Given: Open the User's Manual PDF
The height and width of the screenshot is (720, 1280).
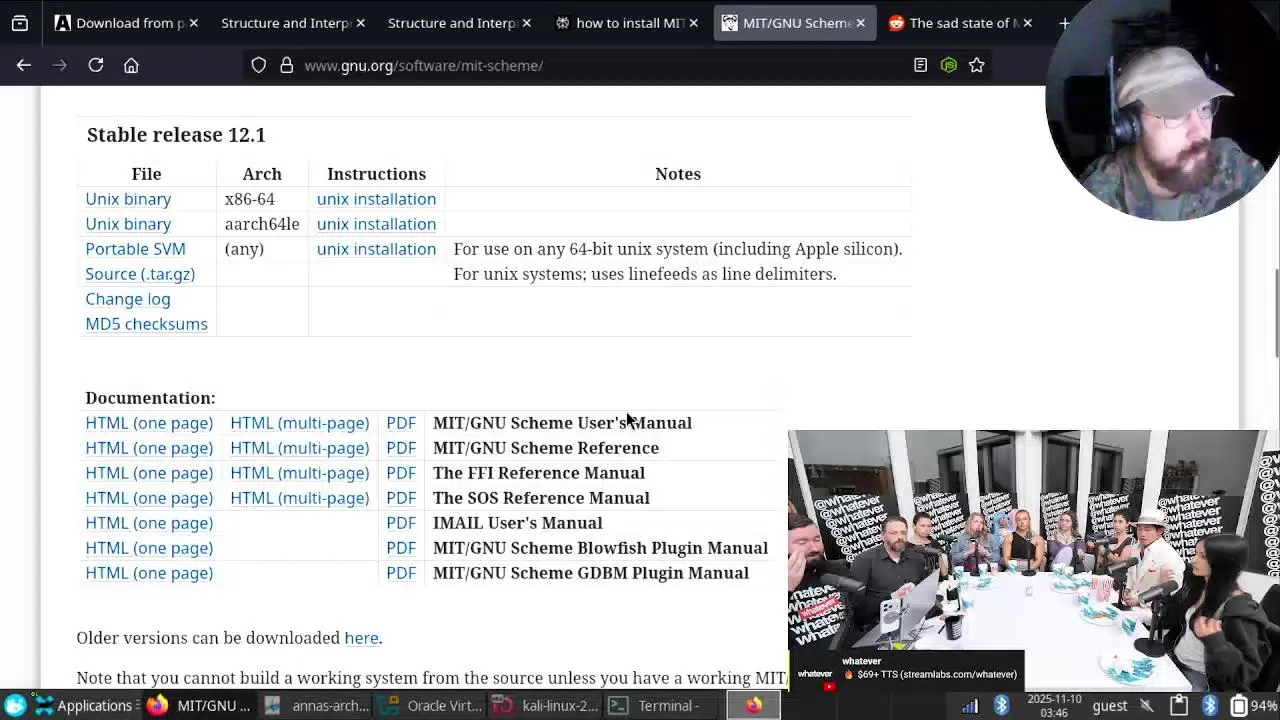Looking at the screenshot, I should click(401, 423).
